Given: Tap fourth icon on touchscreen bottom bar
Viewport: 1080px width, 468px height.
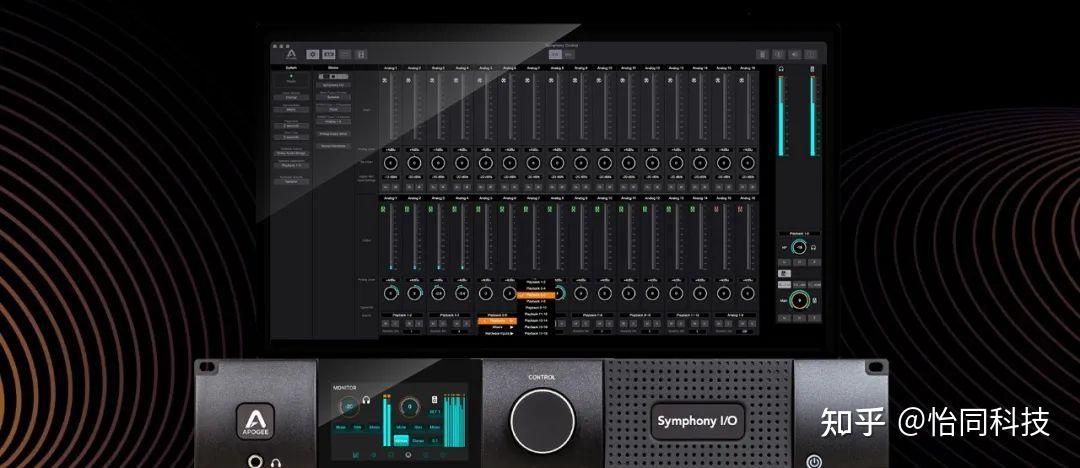Looking at the screenshot, I should [408, 454].
